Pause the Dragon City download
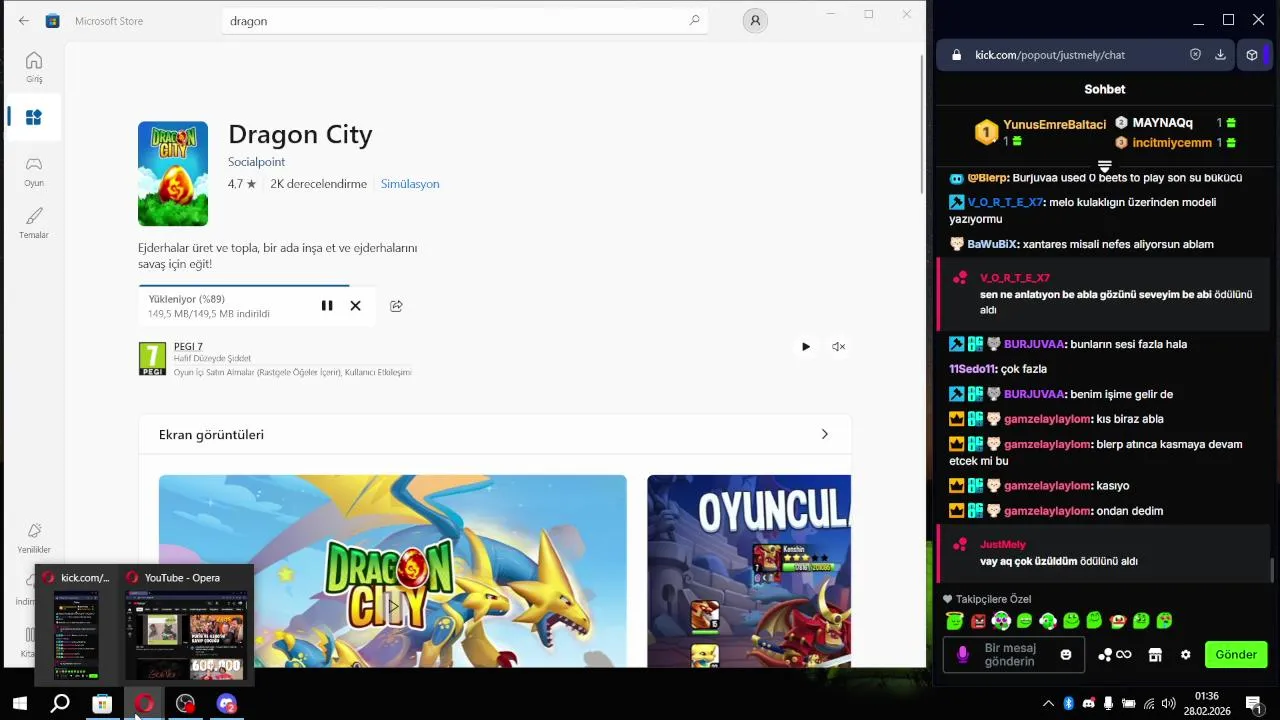This screenshot has width=1280, height=720. [x=327, y=306]
